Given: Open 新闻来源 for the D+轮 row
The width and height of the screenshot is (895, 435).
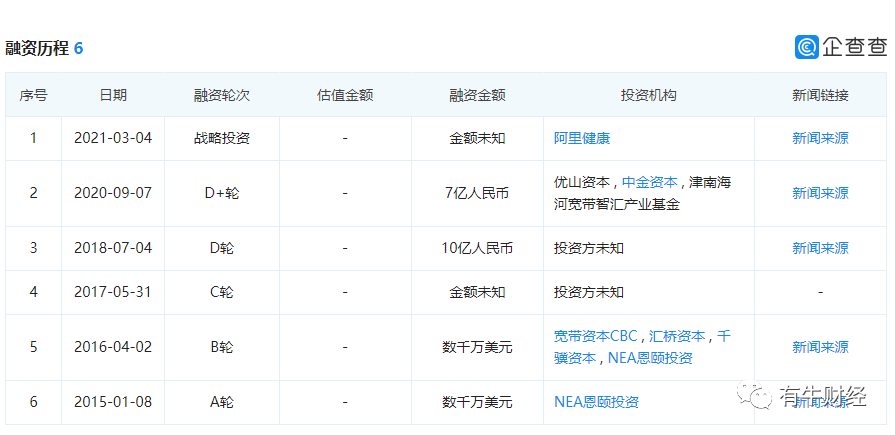Looking at the screenshot, I should [x=820, y=193].
